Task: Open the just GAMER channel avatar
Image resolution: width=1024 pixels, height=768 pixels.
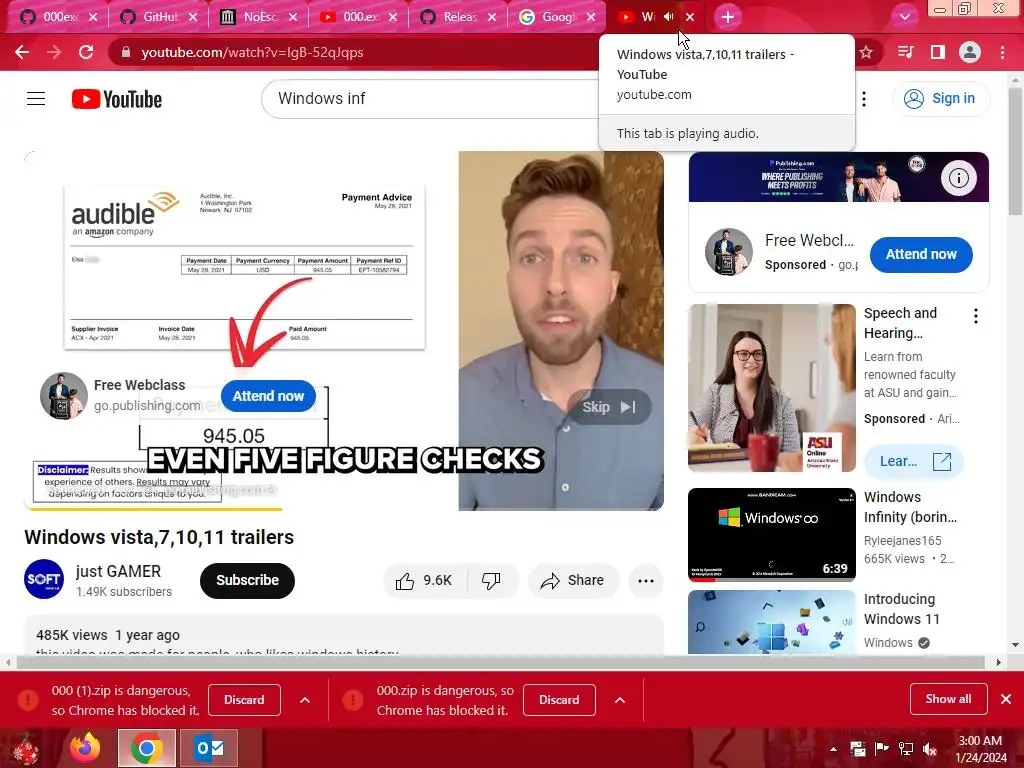Action: [44, 579]
